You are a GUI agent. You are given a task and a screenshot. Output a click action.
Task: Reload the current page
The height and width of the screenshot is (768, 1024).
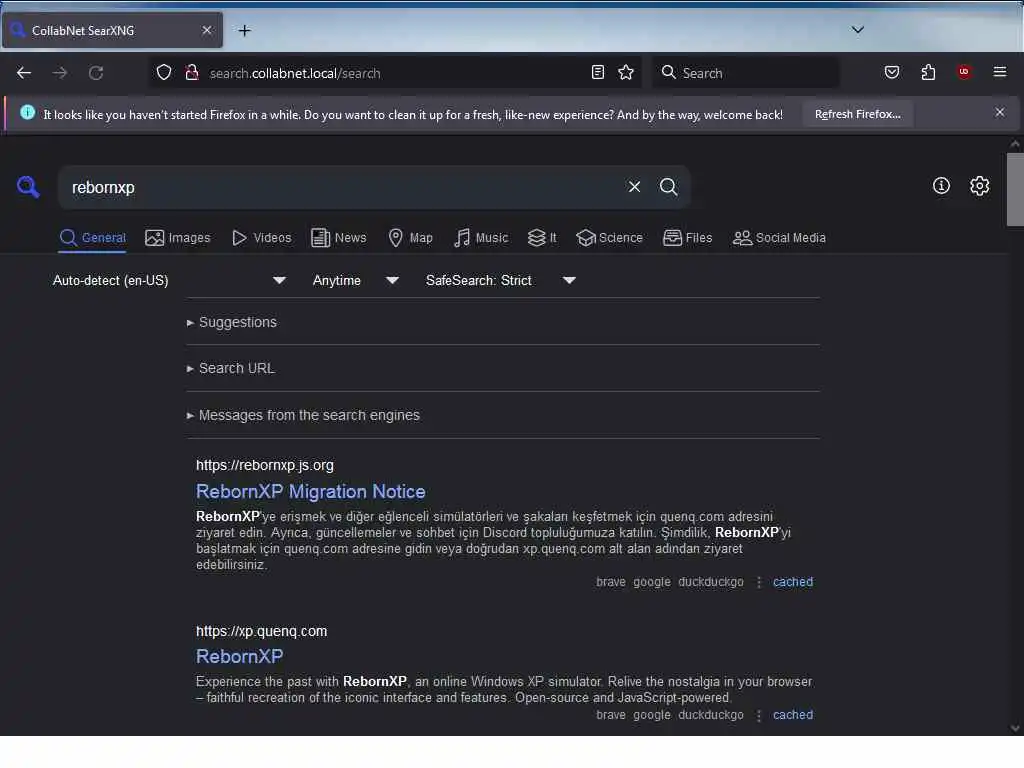click(96, 72)
